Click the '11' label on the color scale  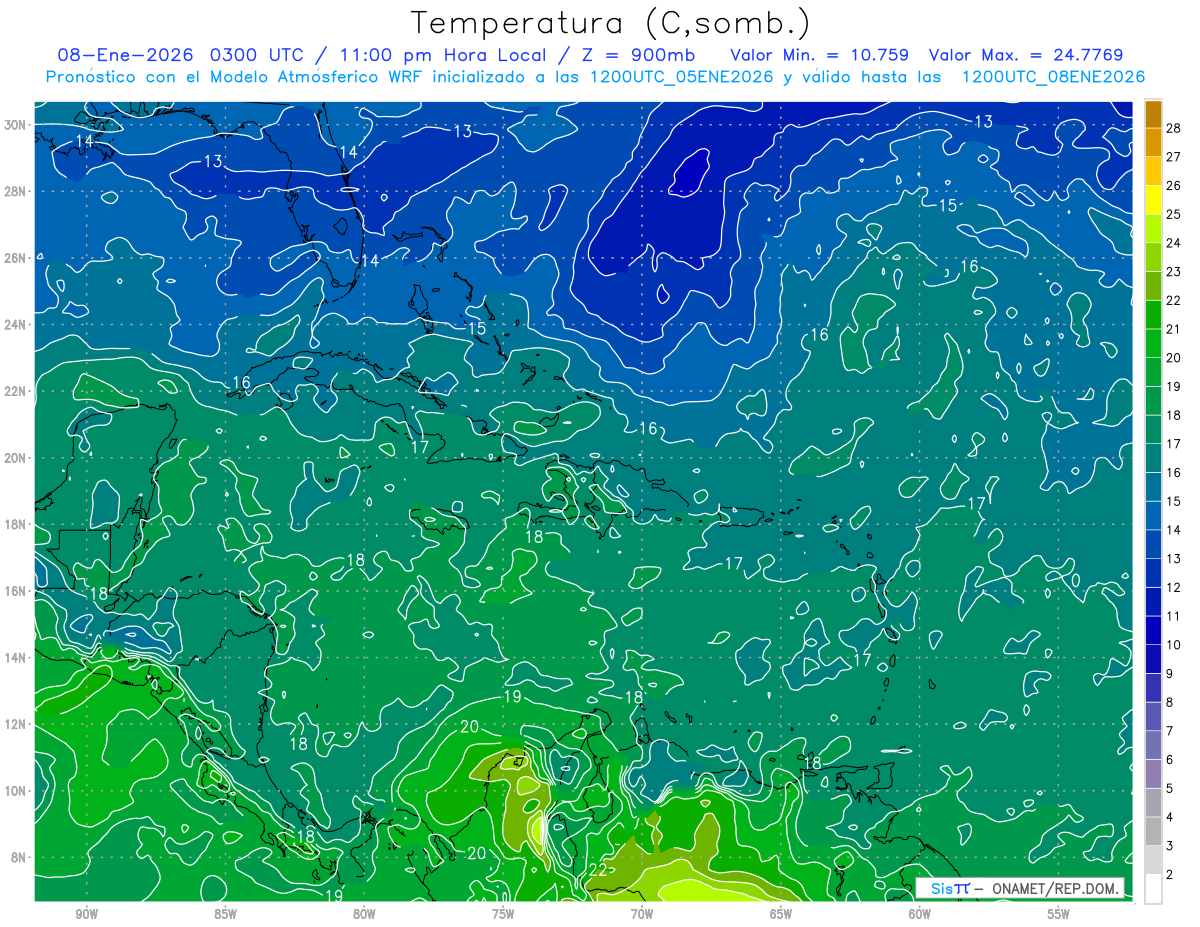[1174, 616]
